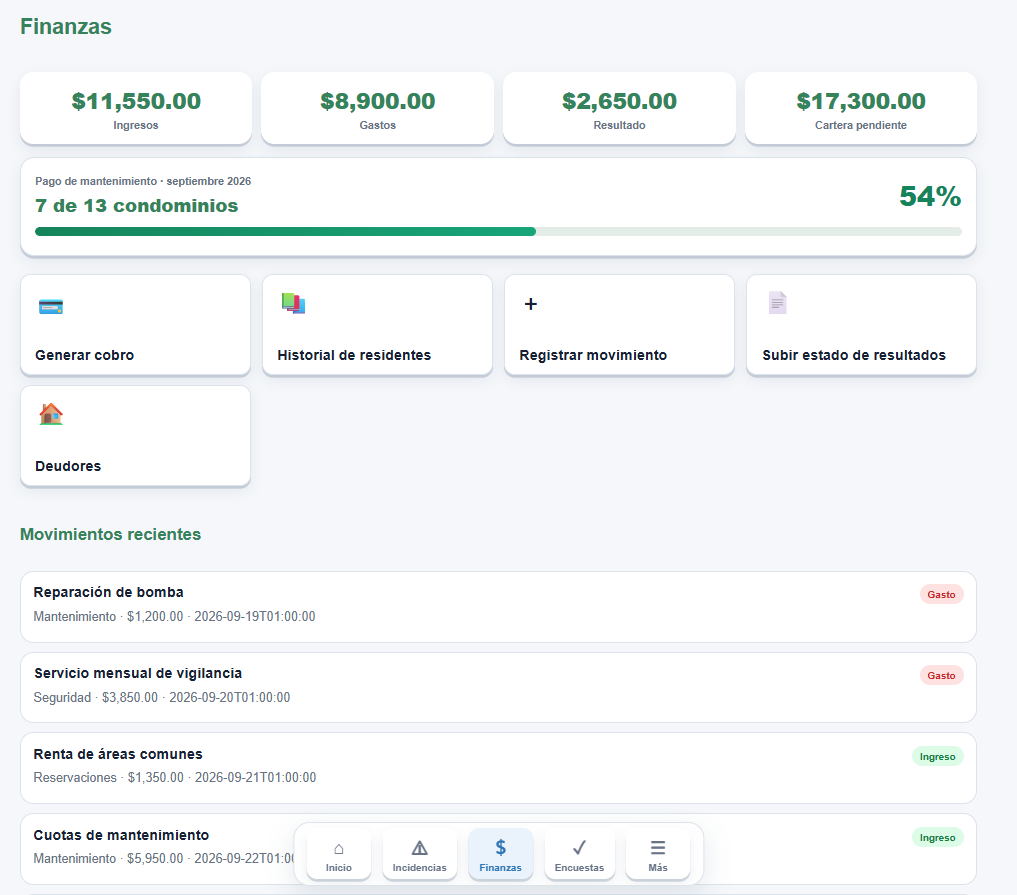Click the checkmark Encuestas icon
Screen dimensions: 1017x895
(x=579, y=847)
